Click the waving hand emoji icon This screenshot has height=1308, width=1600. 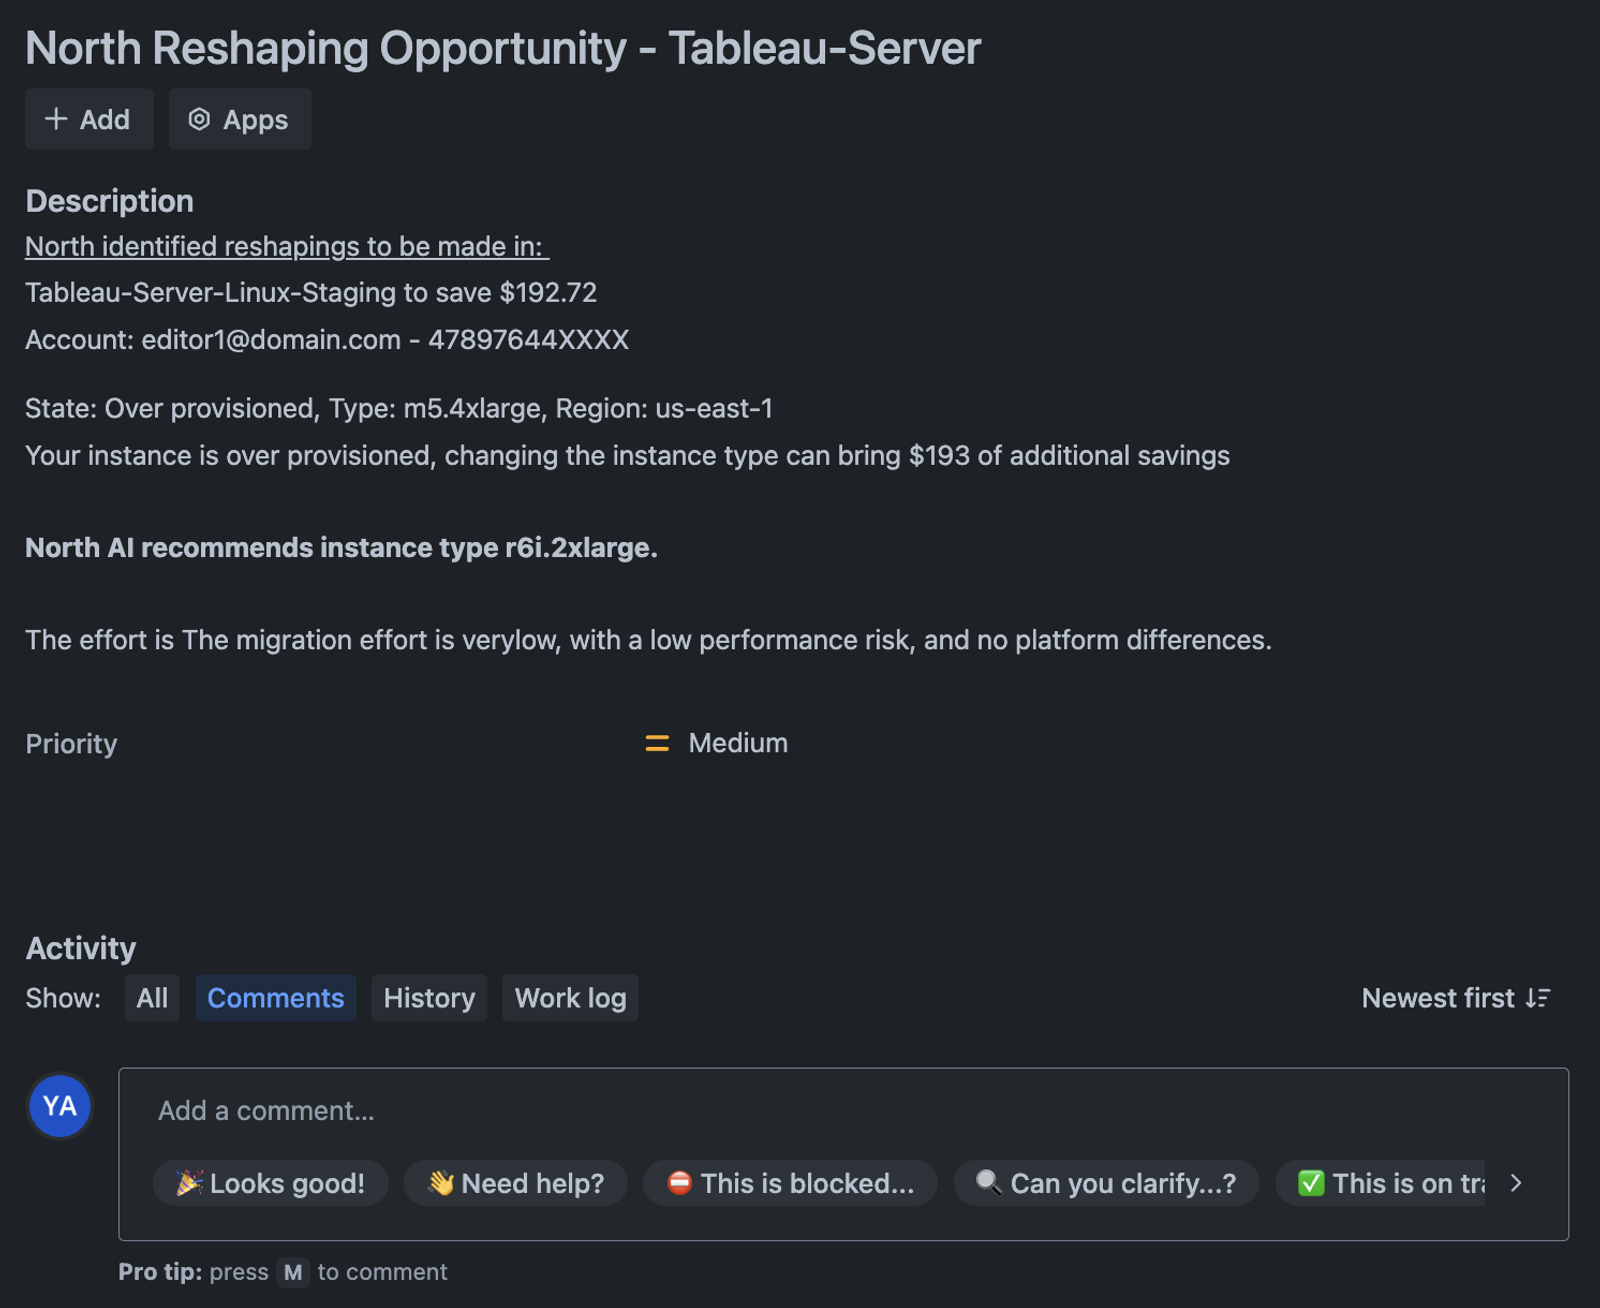(x=441, y=1183)
